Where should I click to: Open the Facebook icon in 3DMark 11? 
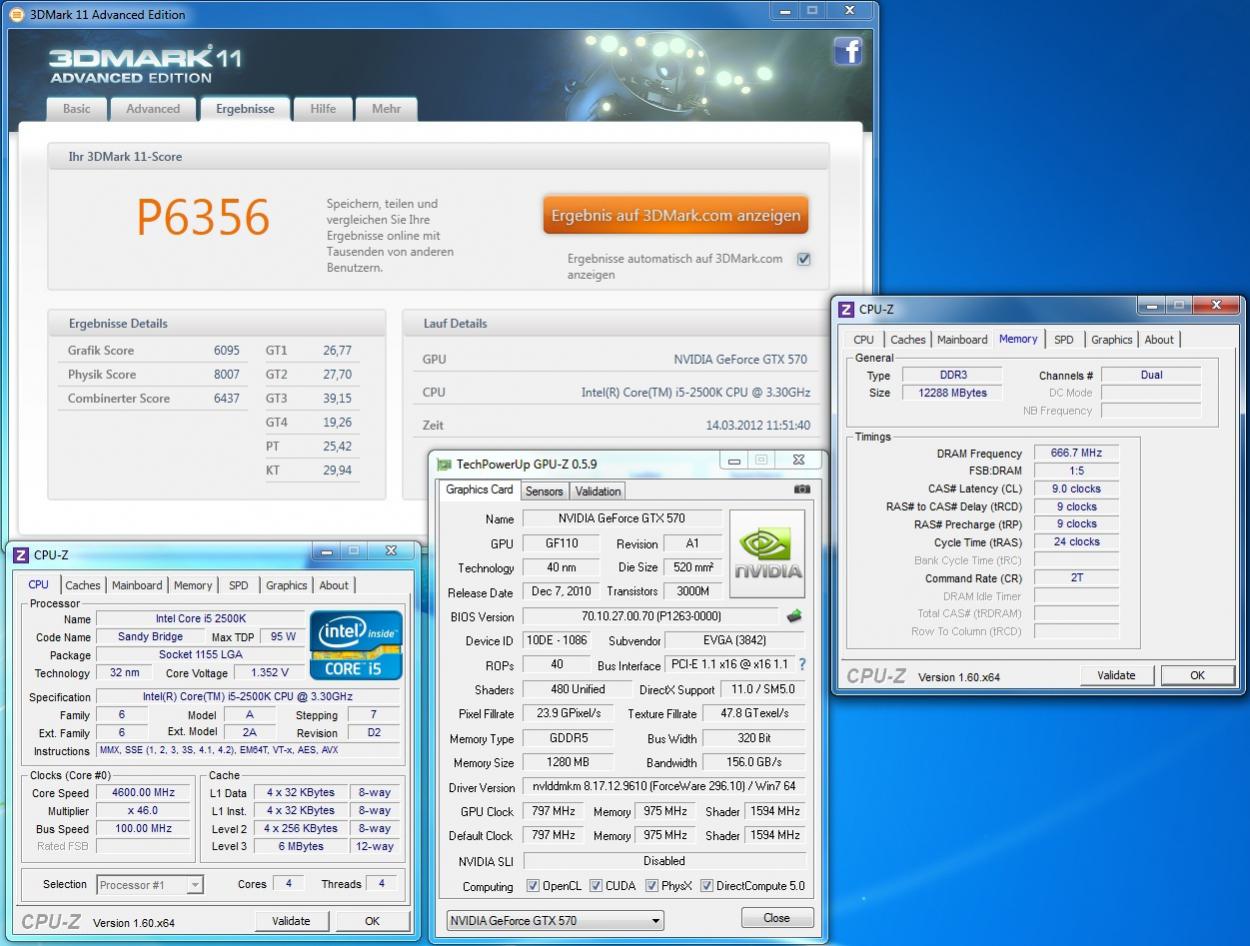tap(848, 51)
